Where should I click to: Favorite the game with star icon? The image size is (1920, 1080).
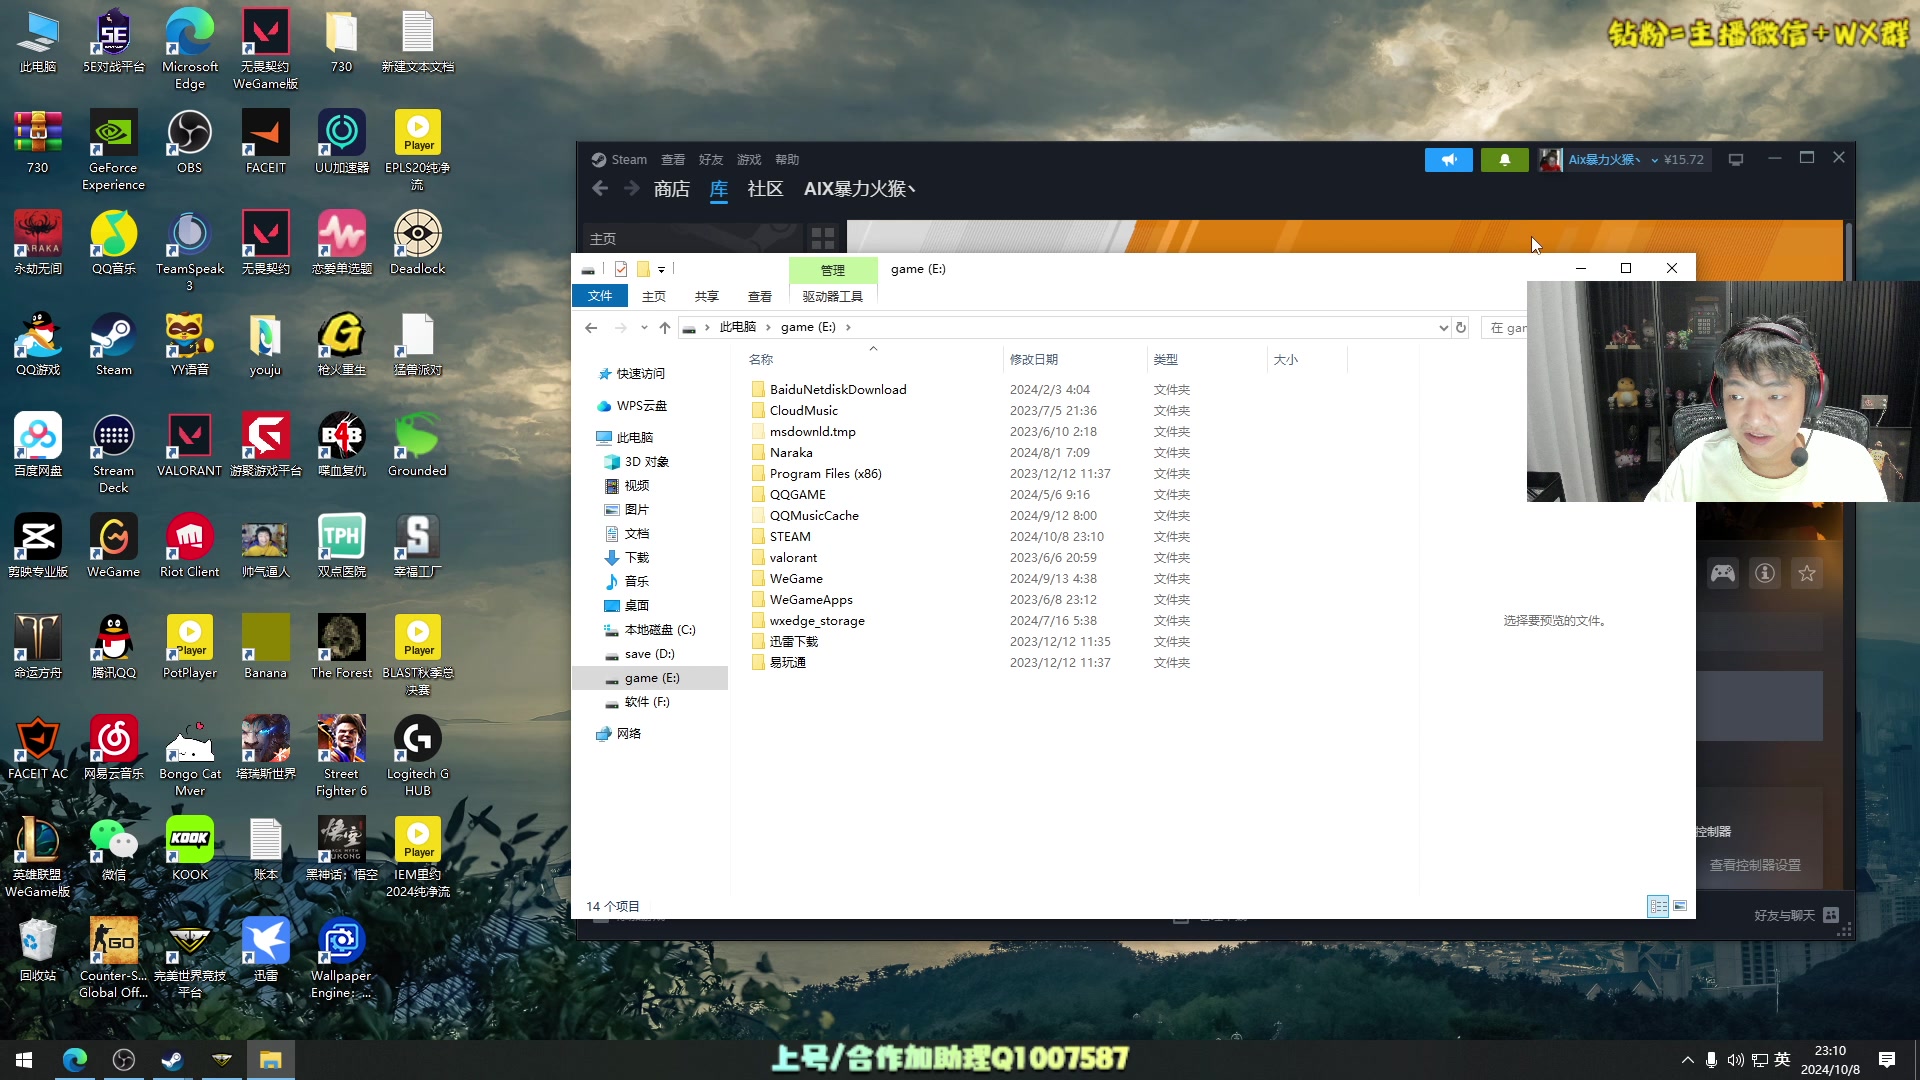tap(1806, 573)
